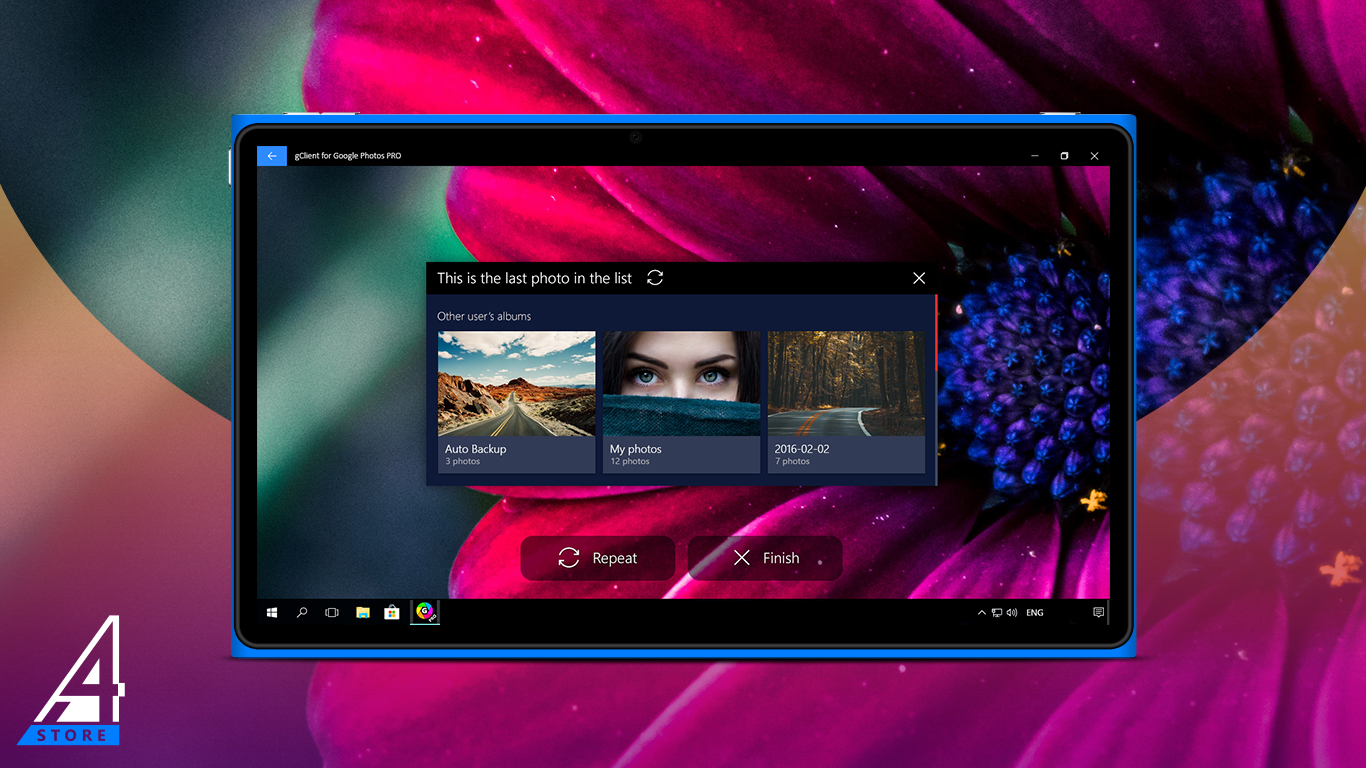Go back with the blue arrow button

[x=272, y=156]
